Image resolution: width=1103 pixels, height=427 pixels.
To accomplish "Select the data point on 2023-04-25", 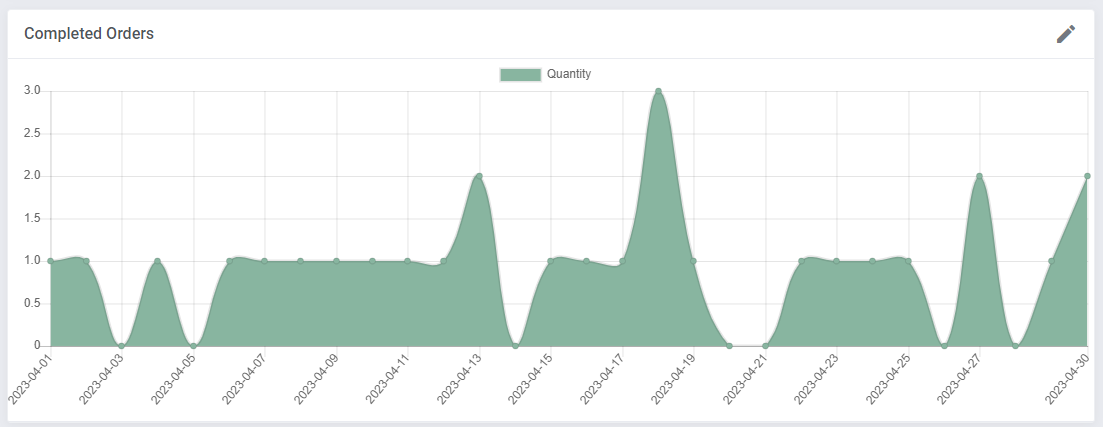I will (908, 261).
